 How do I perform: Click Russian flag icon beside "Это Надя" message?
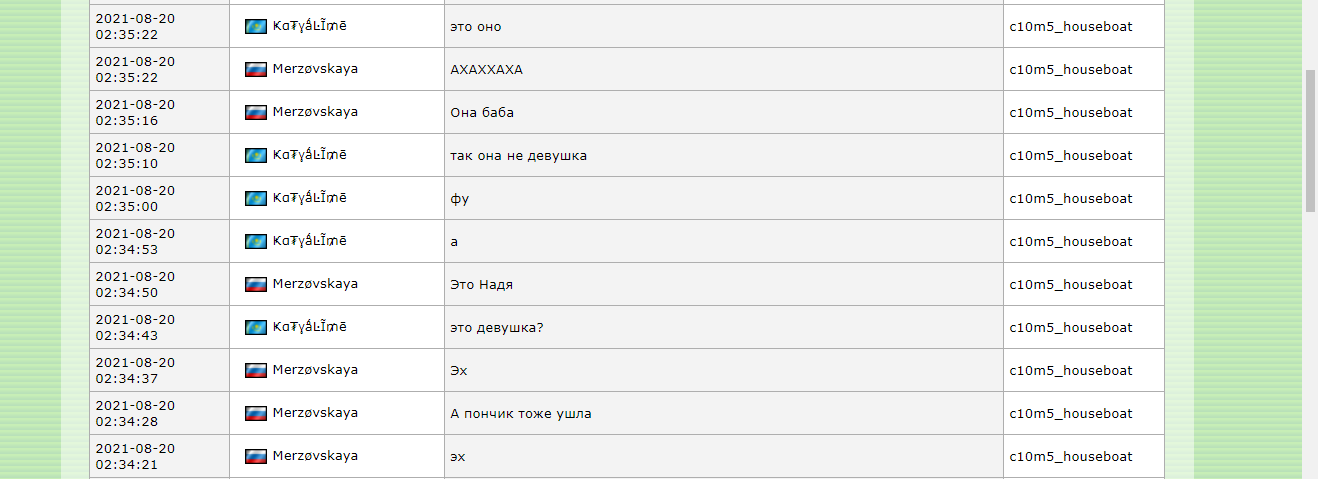coord(256,284)
